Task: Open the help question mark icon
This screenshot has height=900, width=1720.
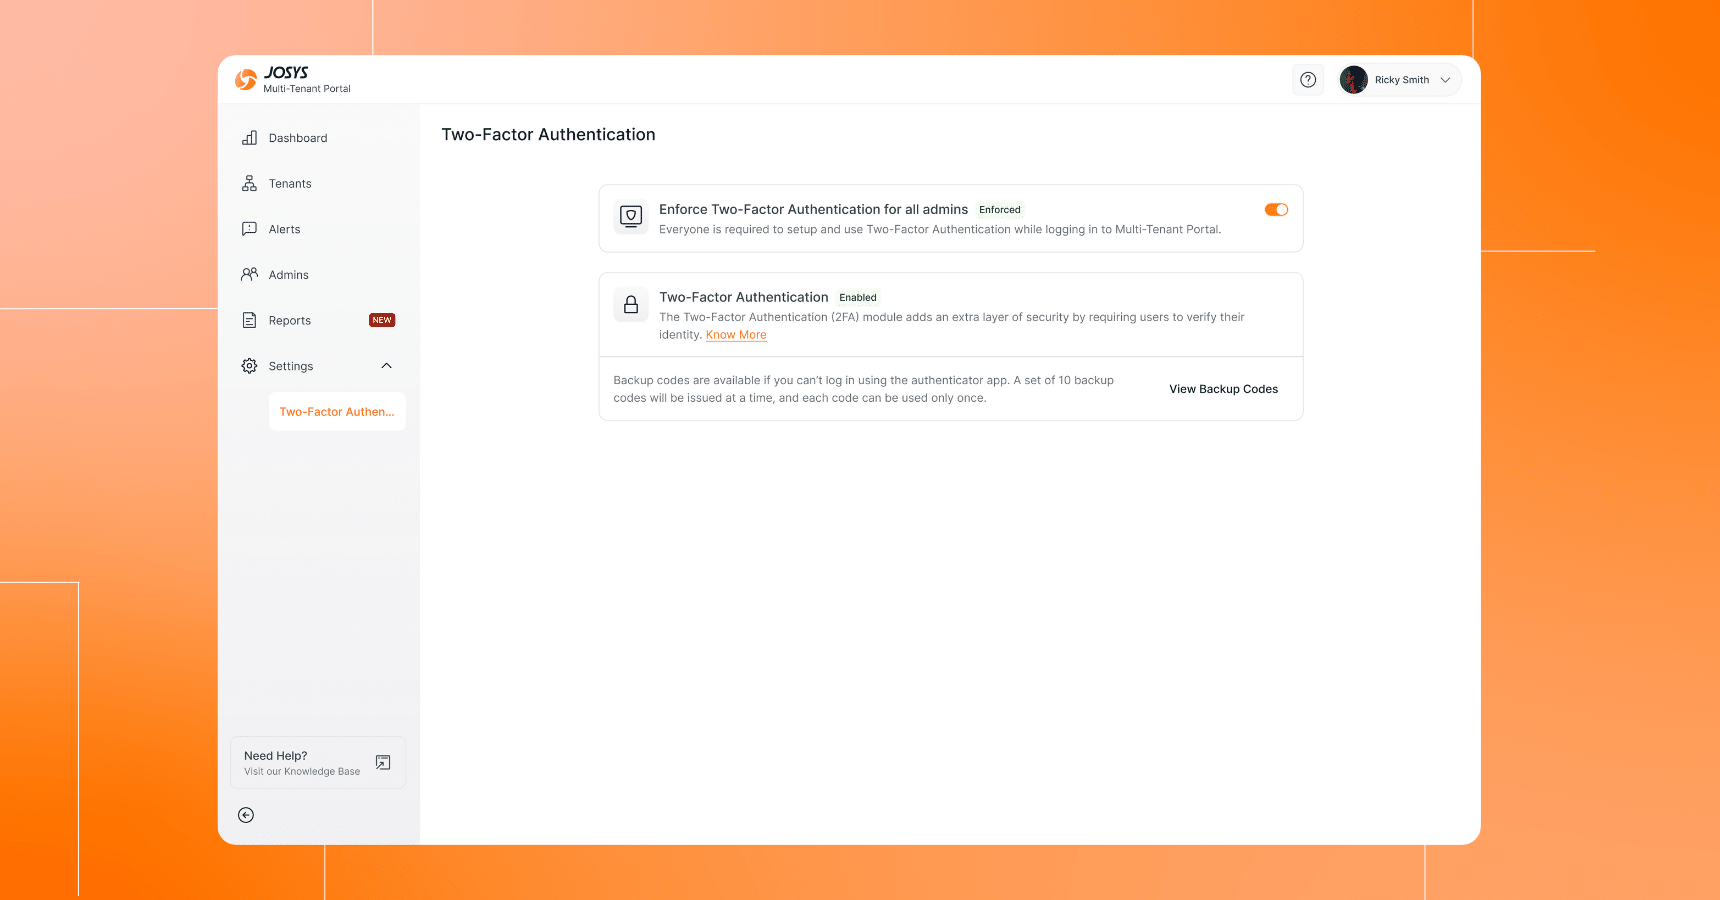Action: [1308, 80]
